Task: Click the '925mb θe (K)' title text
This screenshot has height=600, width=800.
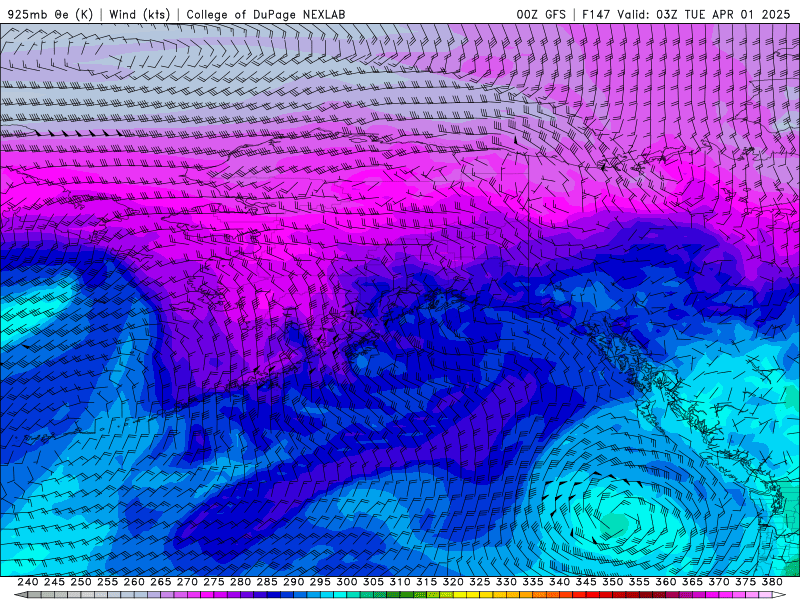Action: tap(51, 14)
